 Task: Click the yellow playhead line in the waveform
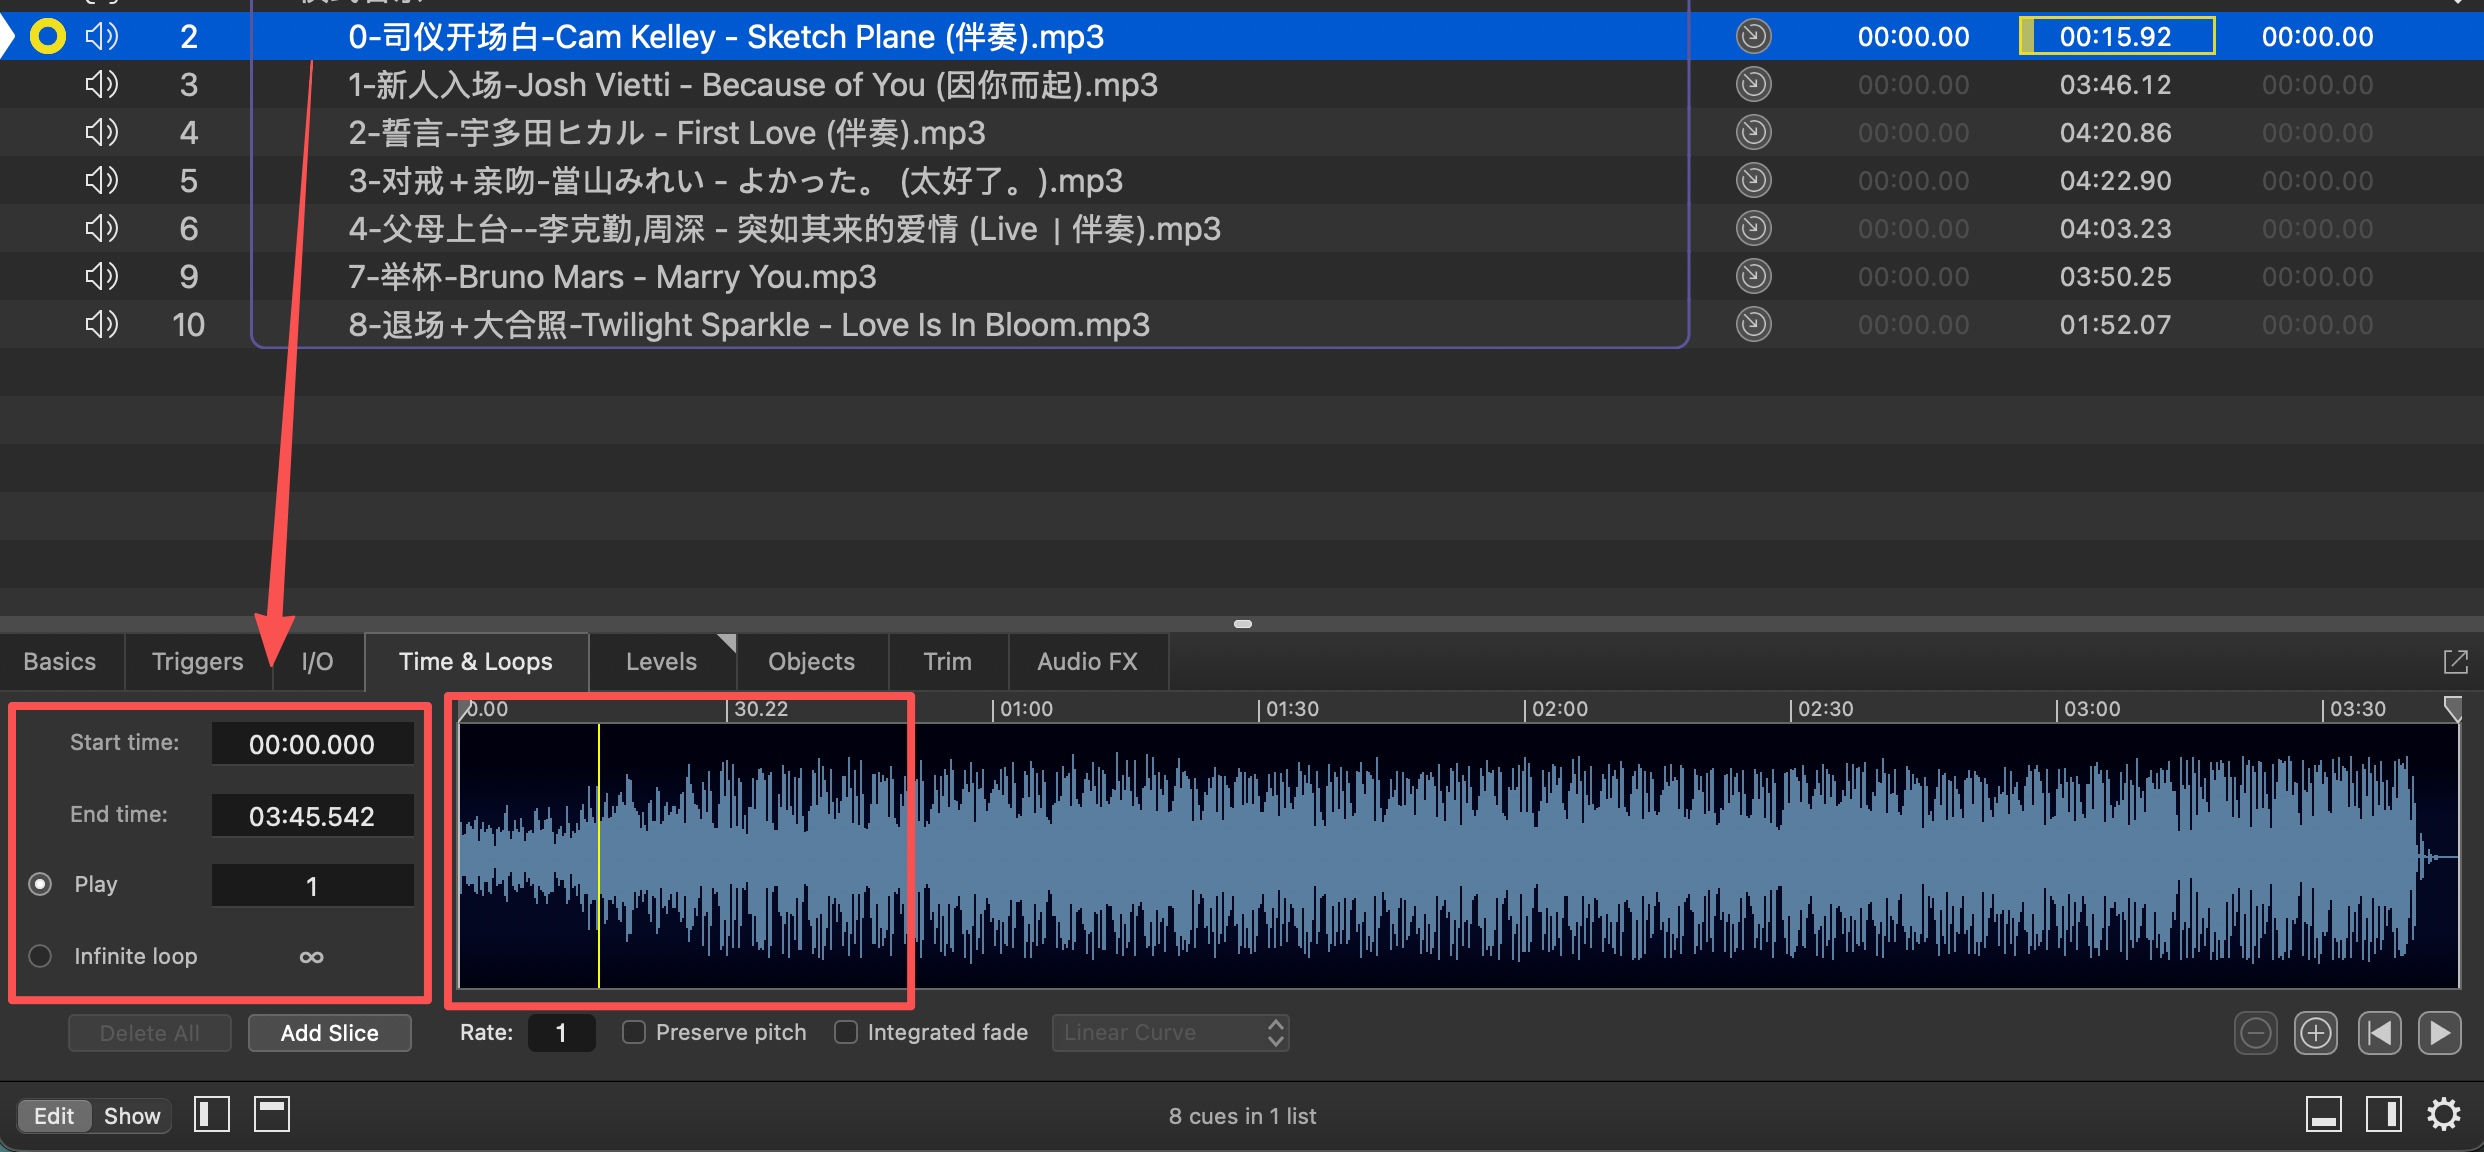pyautogui.click(x=599, y=856)
